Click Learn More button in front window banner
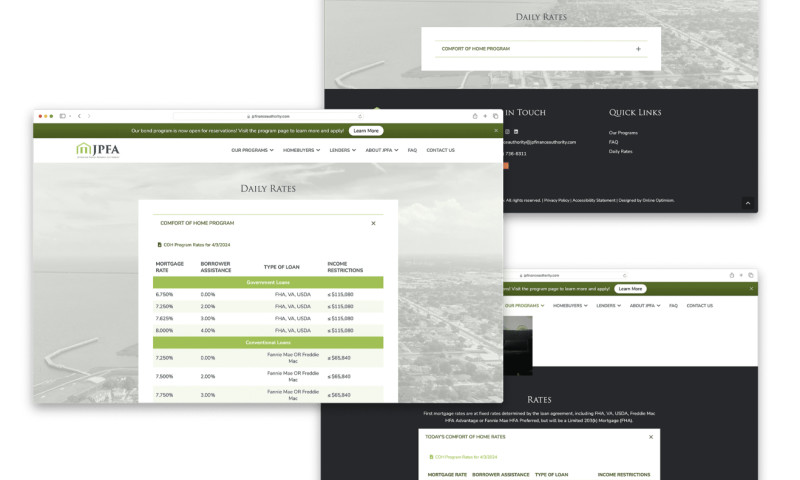 [x=366, y=131]
